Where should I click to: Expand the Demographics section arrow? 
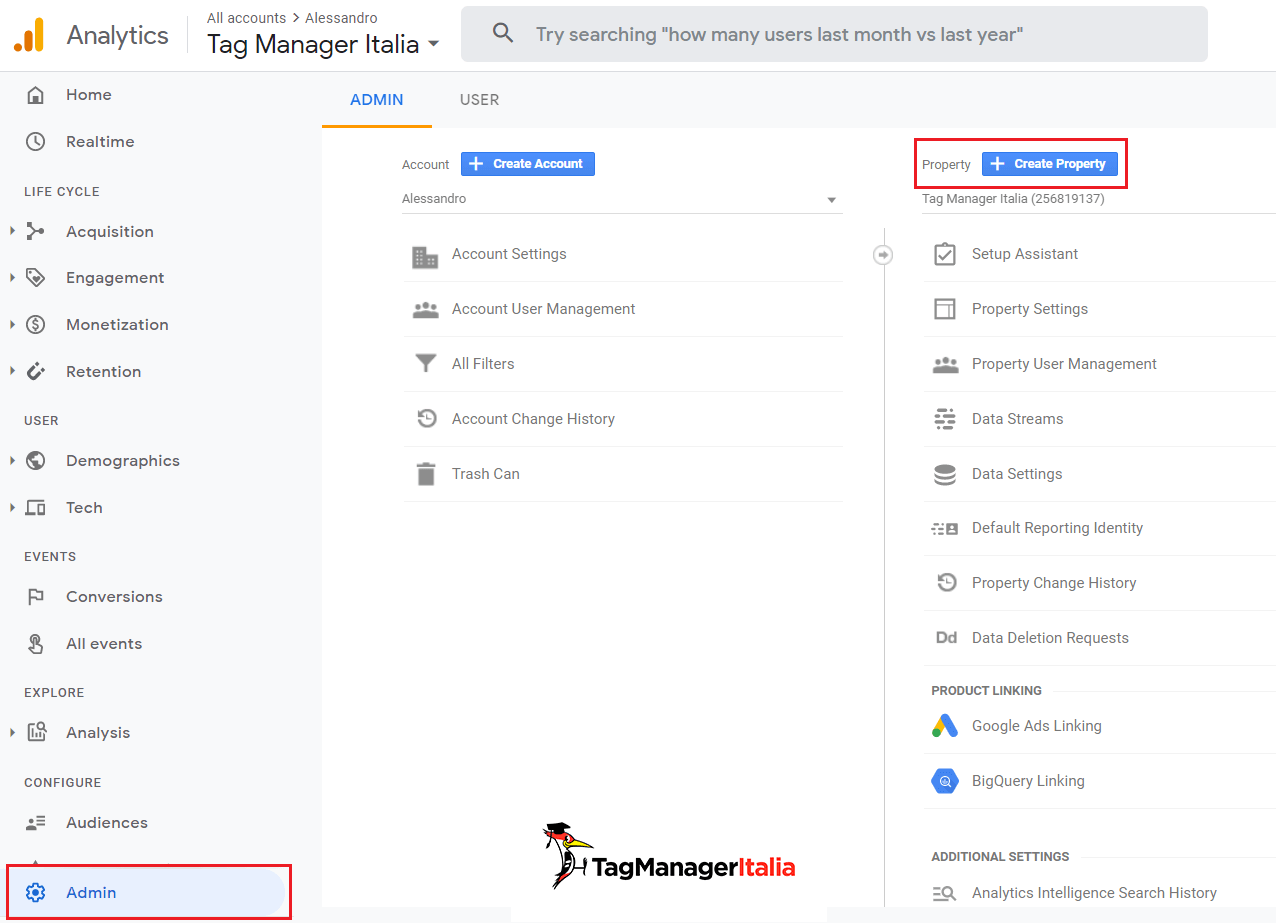point(12,460)
